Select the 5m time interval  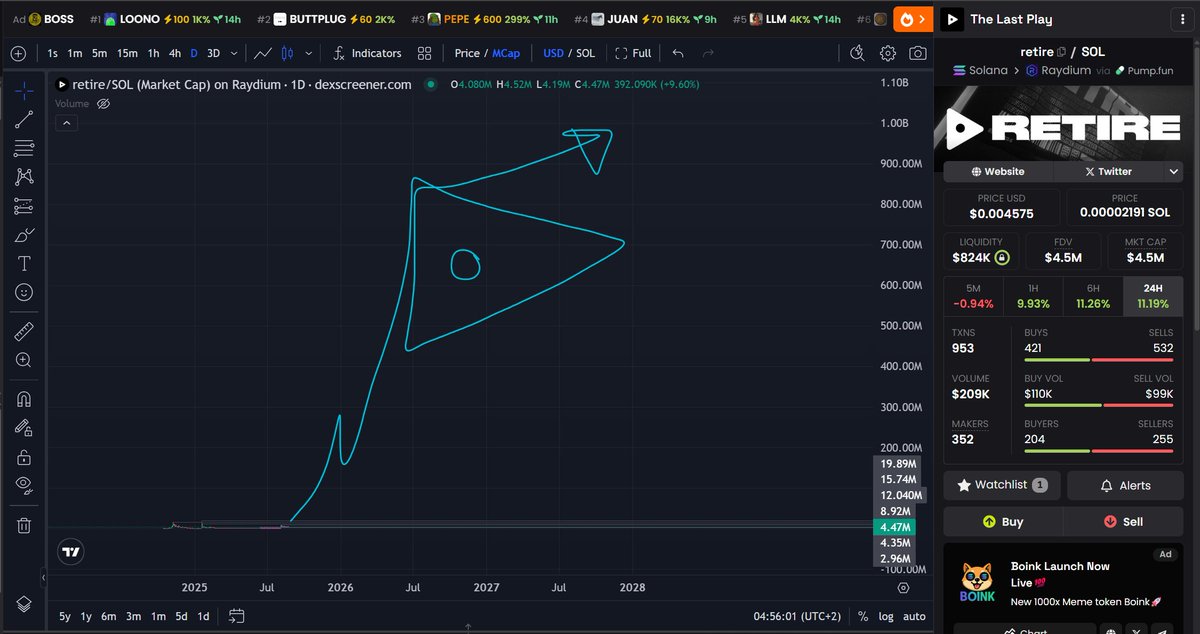point(99,53)
